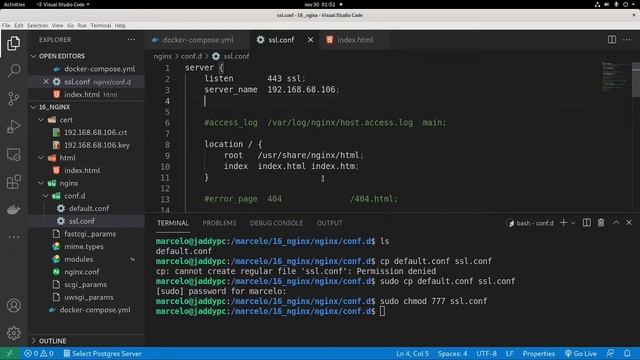Image resolution: width=640 pixels, height=360 pixels.
Task: Start Go Live server
Action: click(x=580, y=353)
